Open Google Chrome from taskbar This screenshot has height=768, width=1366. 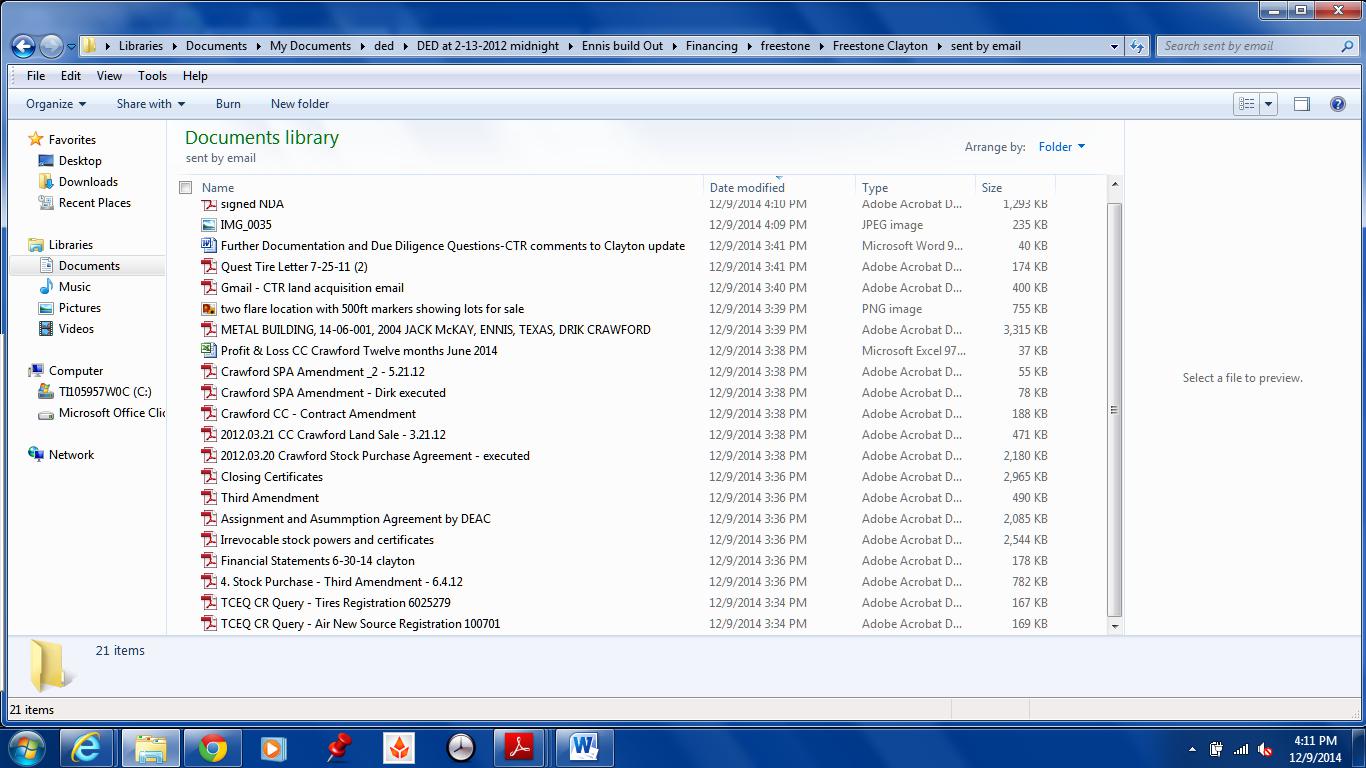pyautogui.click(x=212, y=747)
